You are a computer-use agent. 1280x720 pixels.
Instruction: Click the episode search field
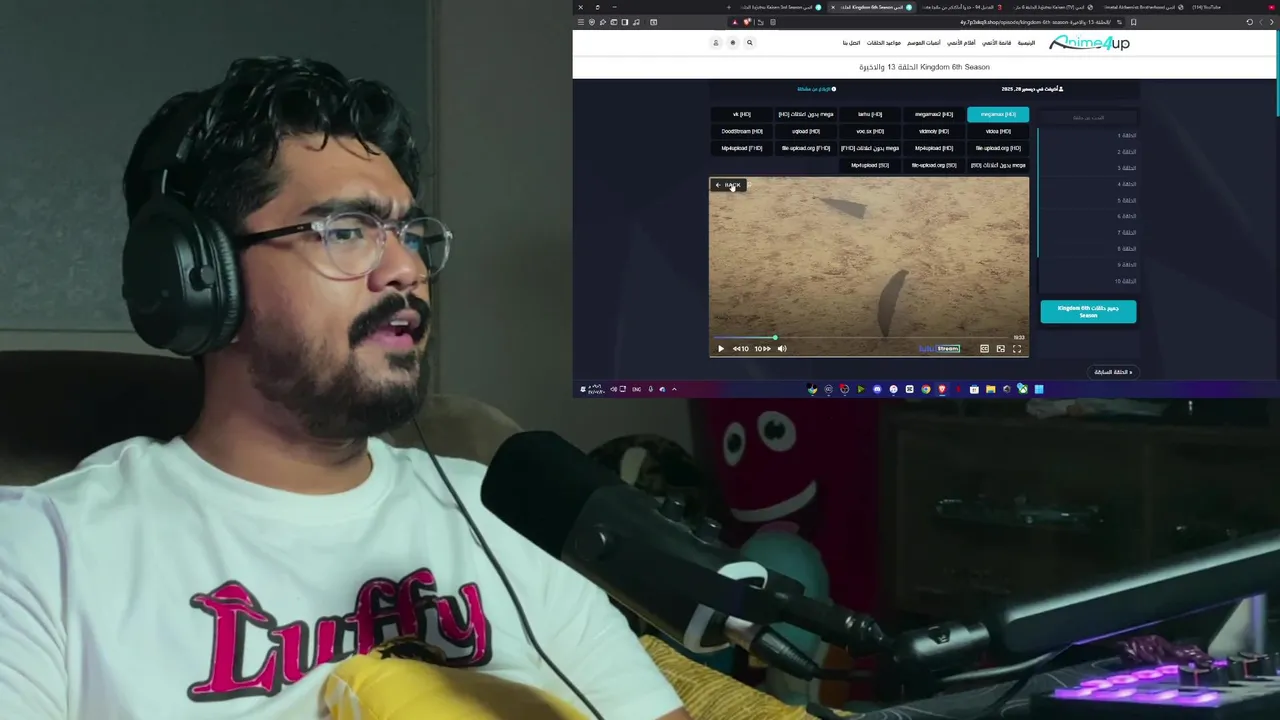(x=1088, y=117)
